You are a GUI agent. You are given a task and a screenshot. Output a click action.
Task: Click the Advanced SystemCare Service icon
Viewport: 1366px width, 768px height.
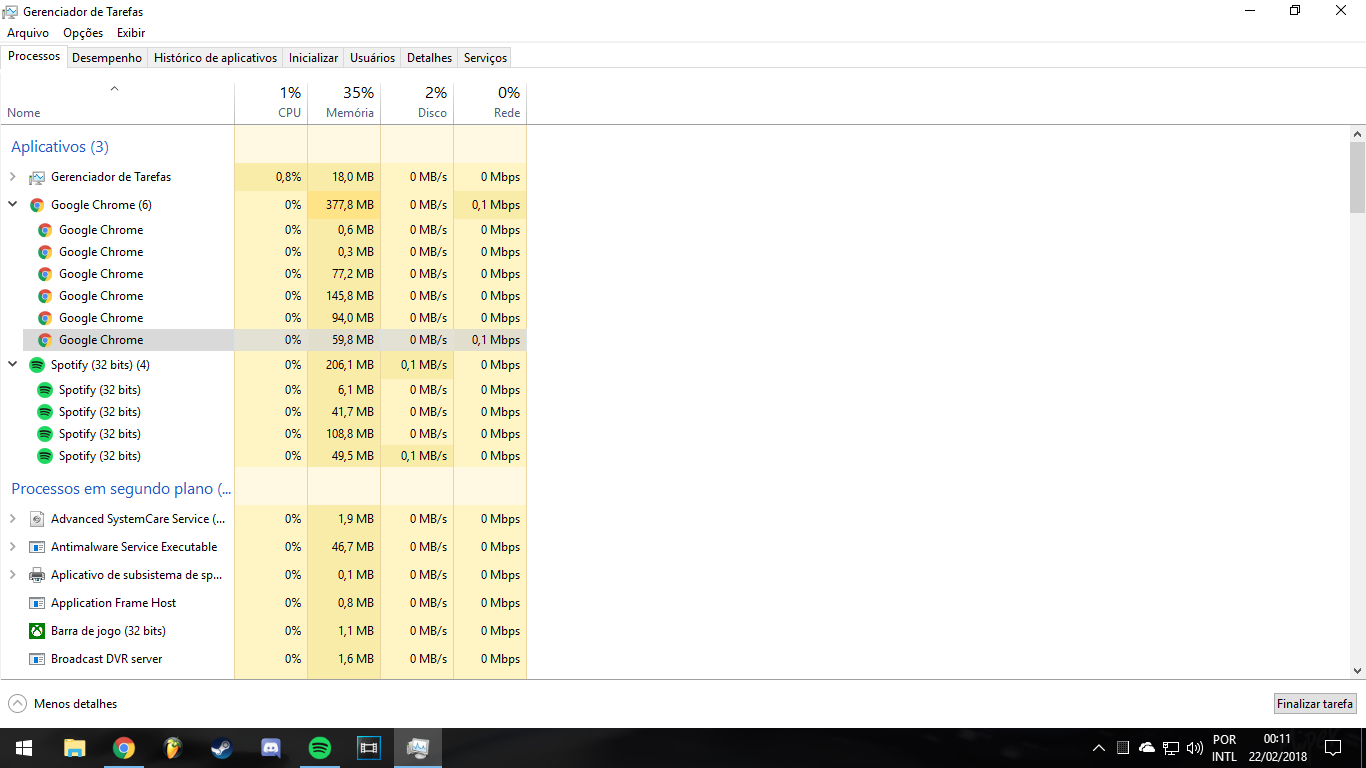tap(37, 519)
